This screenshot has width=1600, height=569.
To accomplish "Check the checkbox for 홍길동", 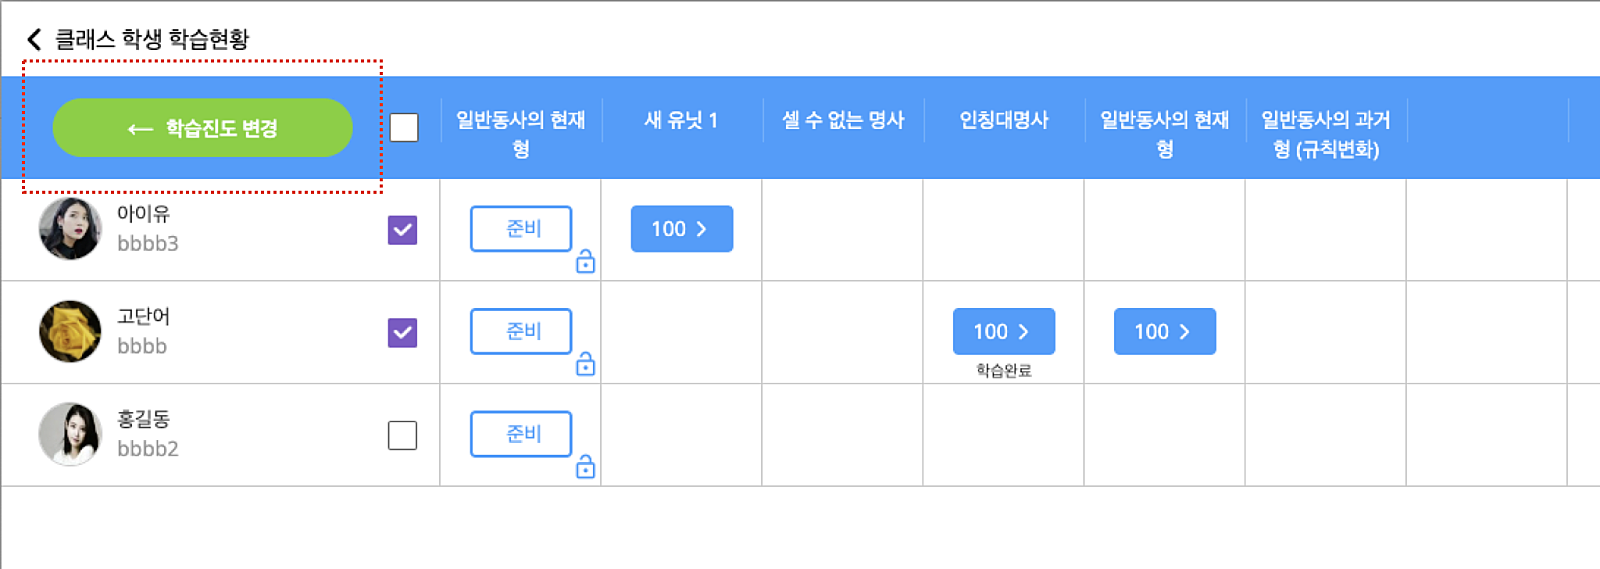I will tap(402, 435).
